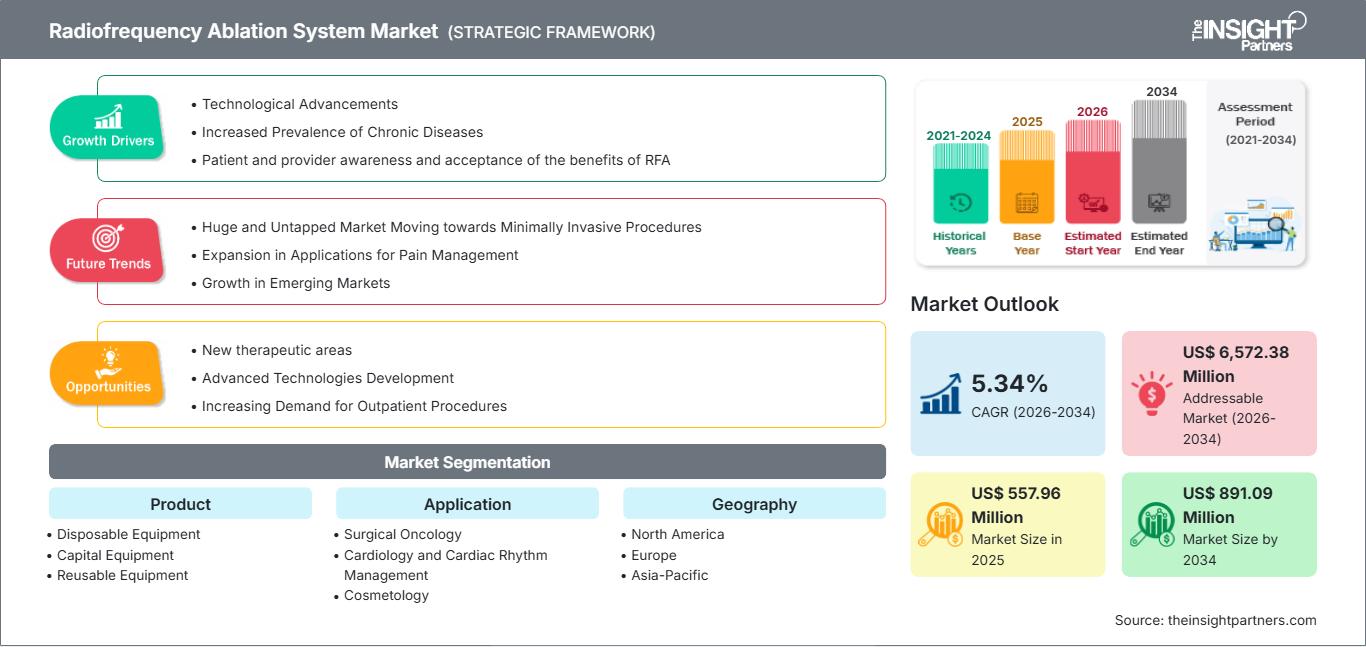Click the Europe item

pos(654,555)
